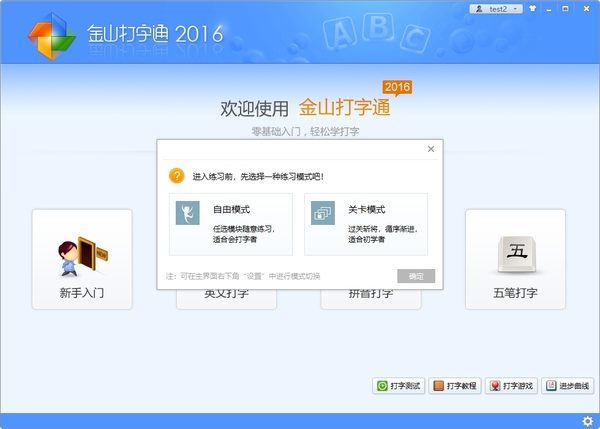This screenshot has width=600, height=429.
Task: View 进步曲线 progress curve
Action: pos(567,386)
